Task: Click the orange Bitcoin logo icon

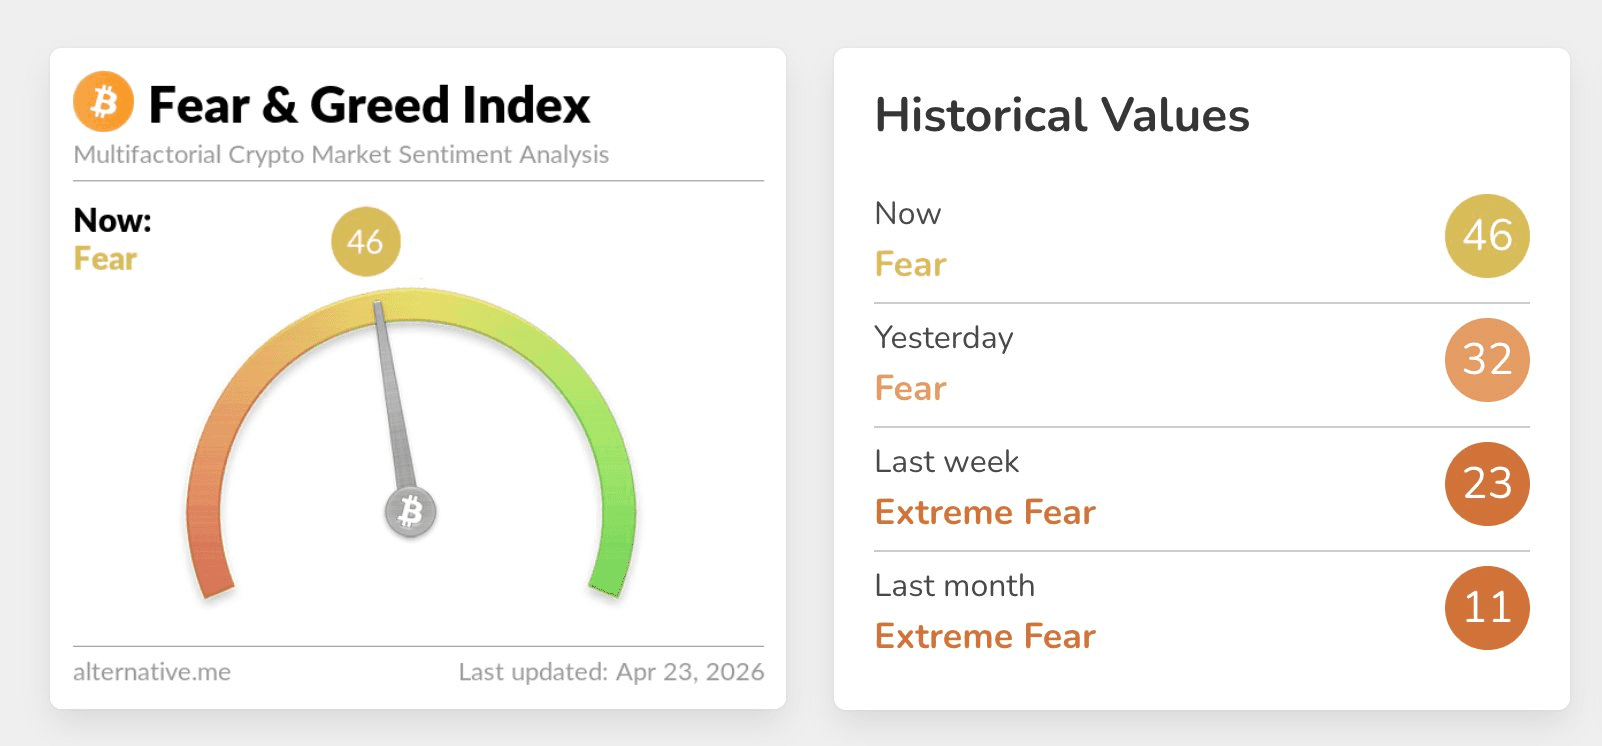Action: [x=103, y=101]
